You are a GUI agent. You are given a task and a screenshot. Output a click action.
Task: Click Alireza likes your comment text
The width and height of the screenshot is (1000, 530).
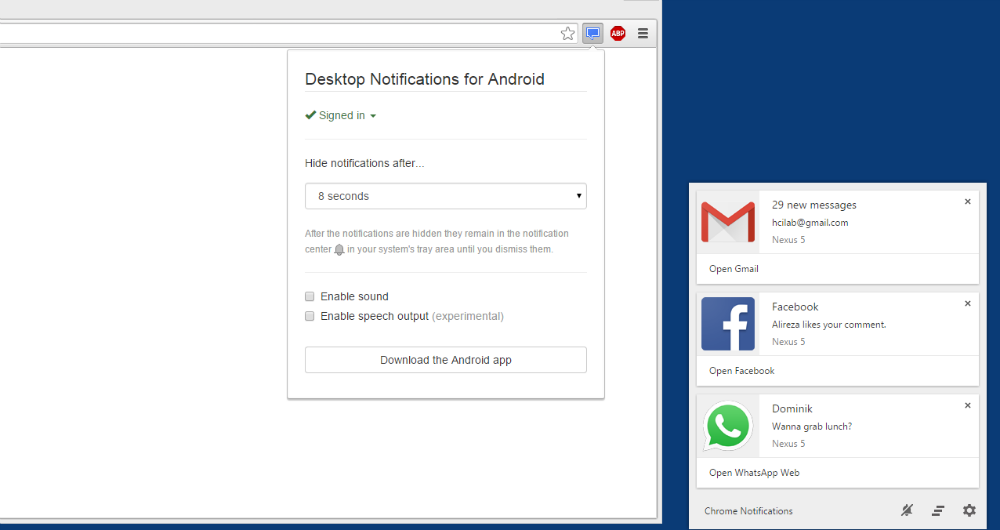pyautogui.click(x=829, y=325)
